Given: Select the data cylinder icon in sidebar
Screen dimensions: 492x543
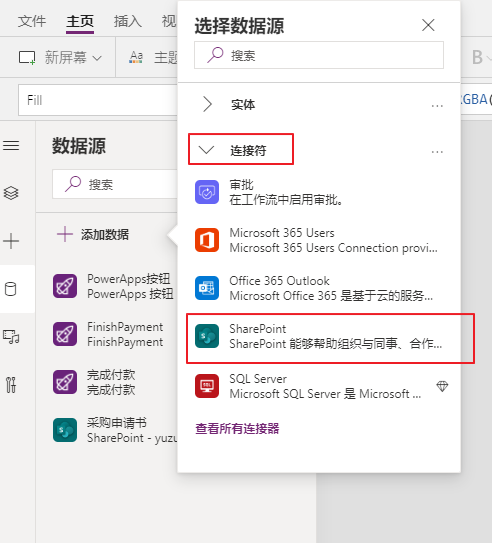Looking at the screenshot, I should [x=11, y=289].
